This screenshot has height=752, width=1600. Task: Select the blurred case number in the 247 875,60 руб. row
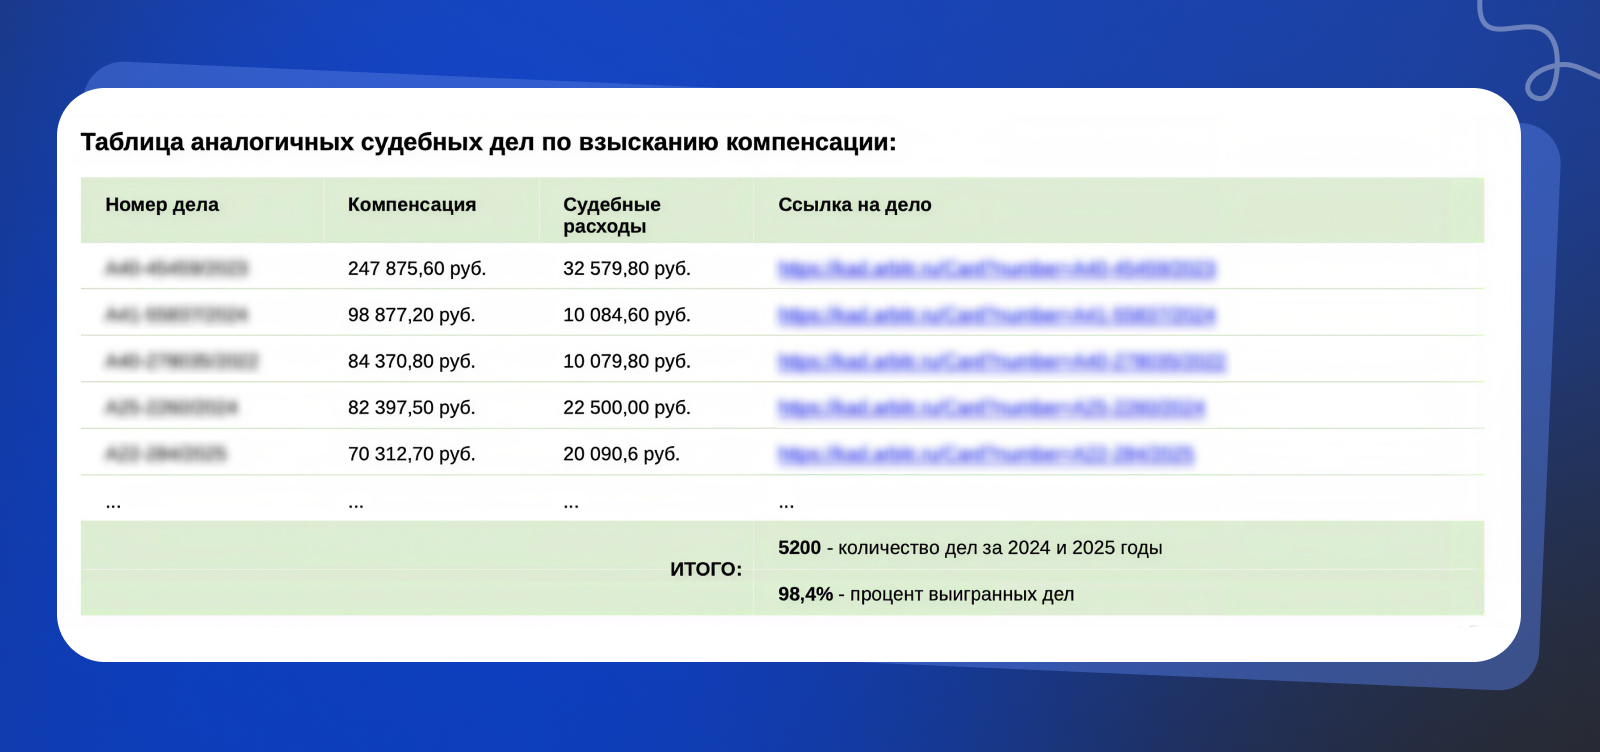tap(176, 268)
